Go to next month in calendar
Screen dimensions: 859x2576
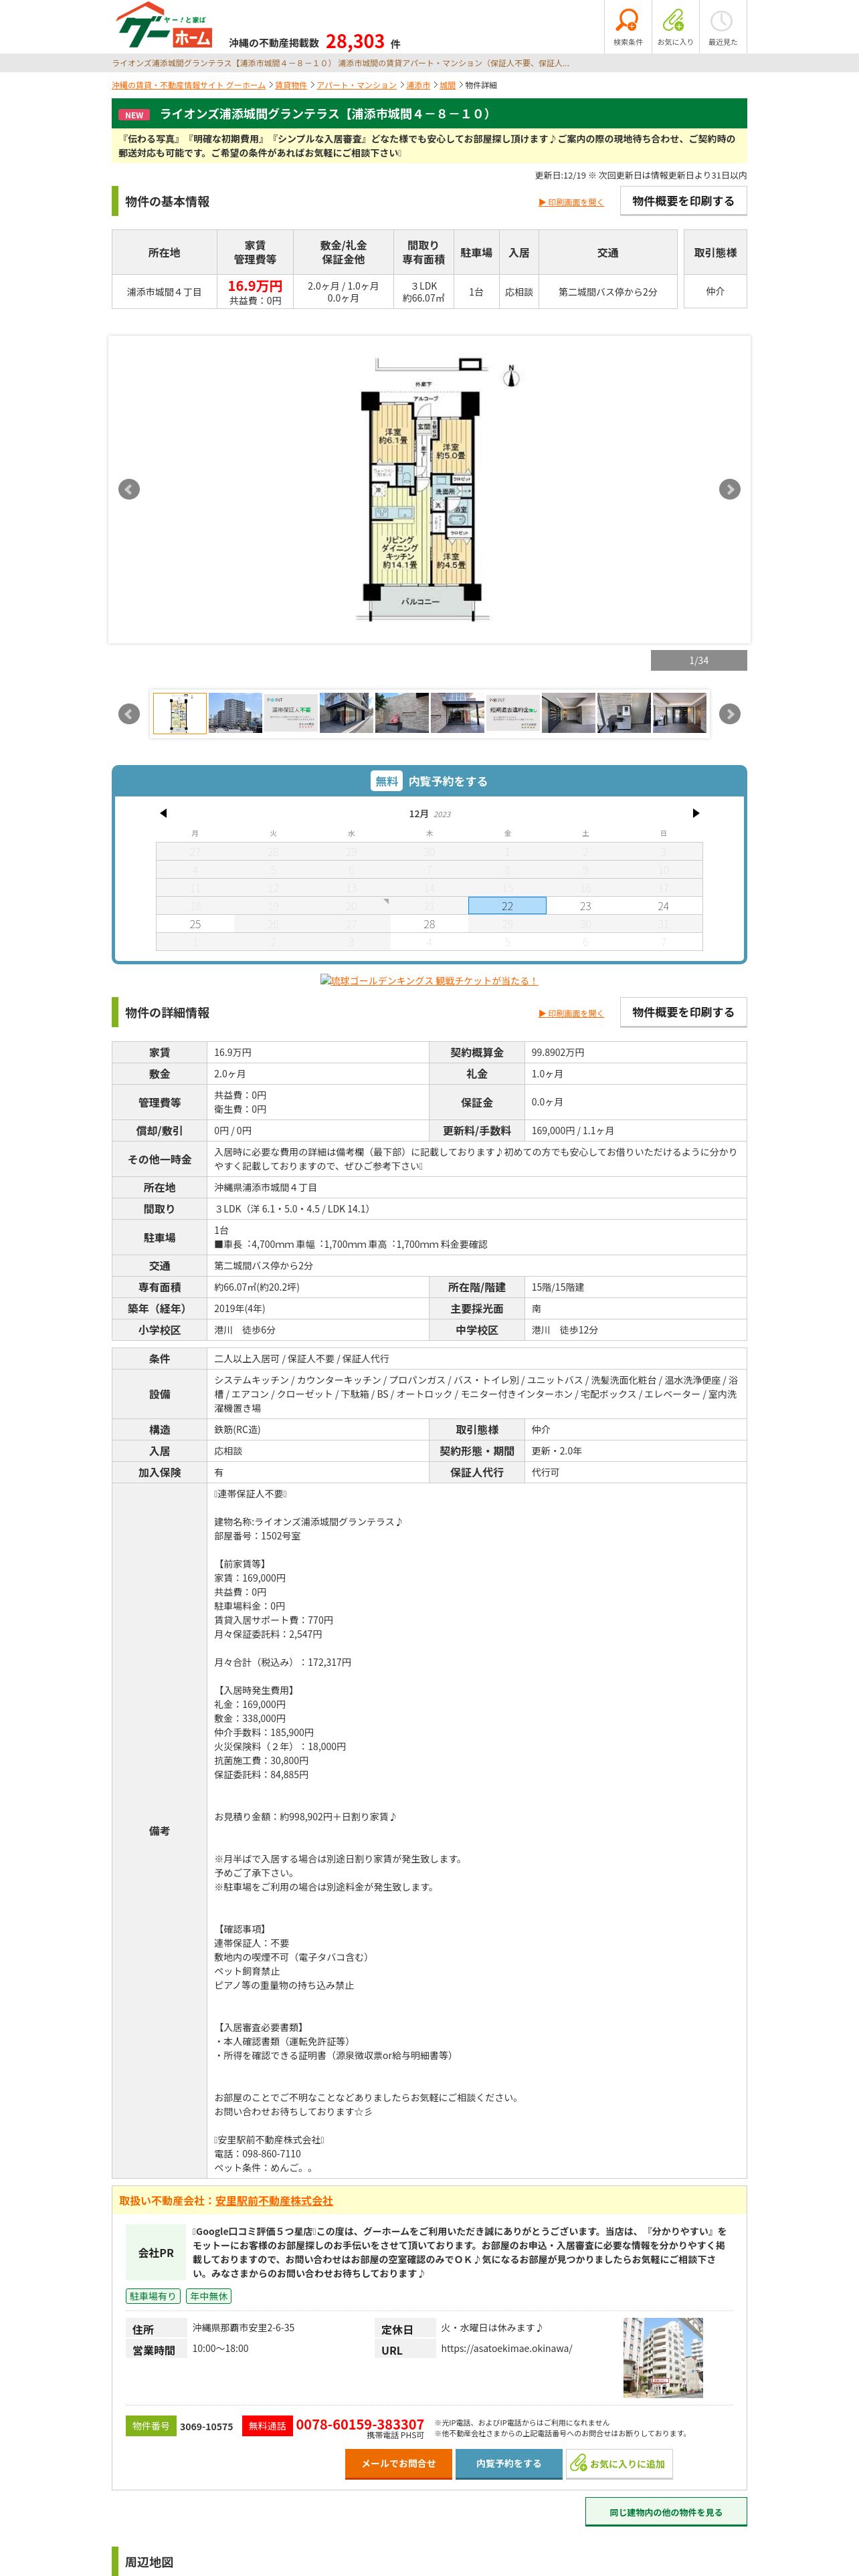[696, 813]
